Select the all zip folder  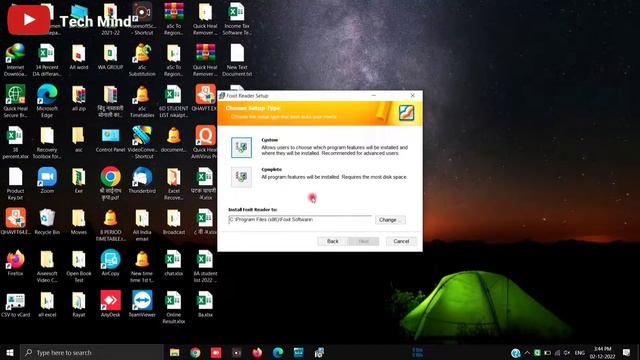click(x=79, y=98)
